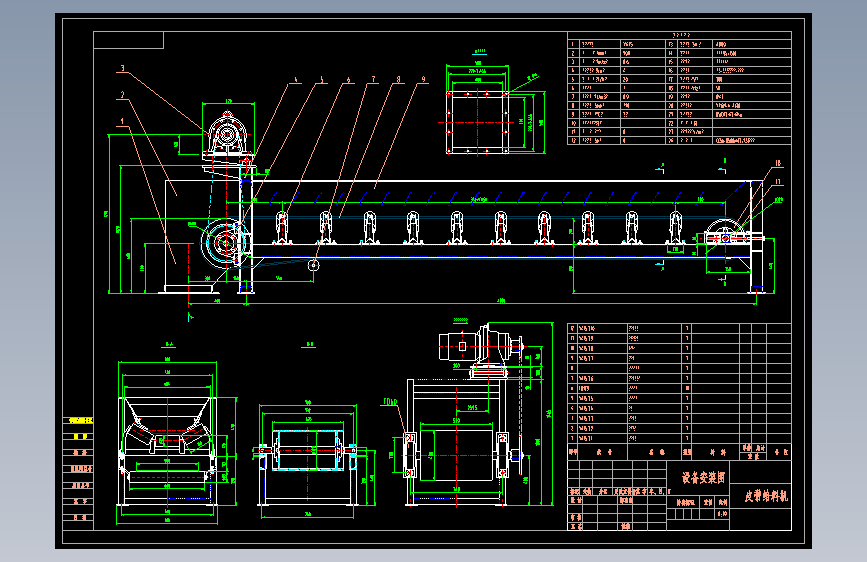867x562 pixels.
Task: Click the small take-up roller circle below the belt
Action: tap(314, 266)
